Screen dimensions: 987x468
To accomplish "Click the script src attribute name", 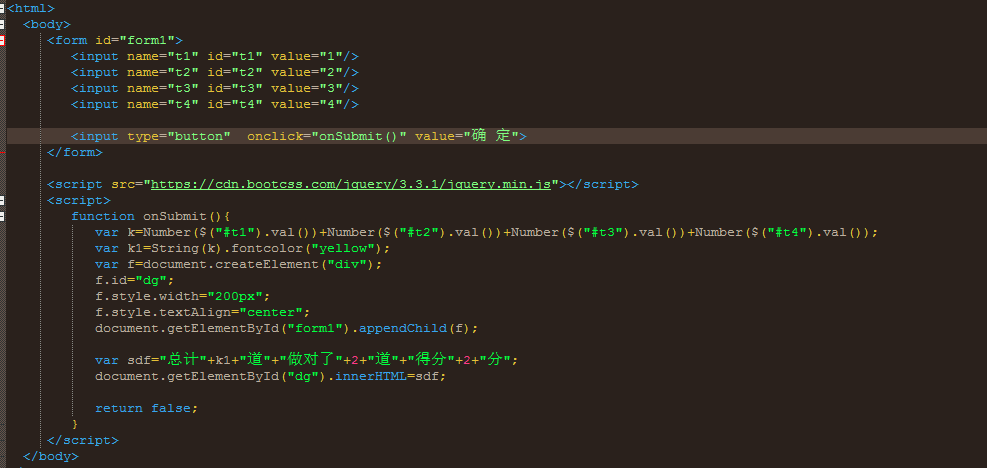I will (123, 185).
